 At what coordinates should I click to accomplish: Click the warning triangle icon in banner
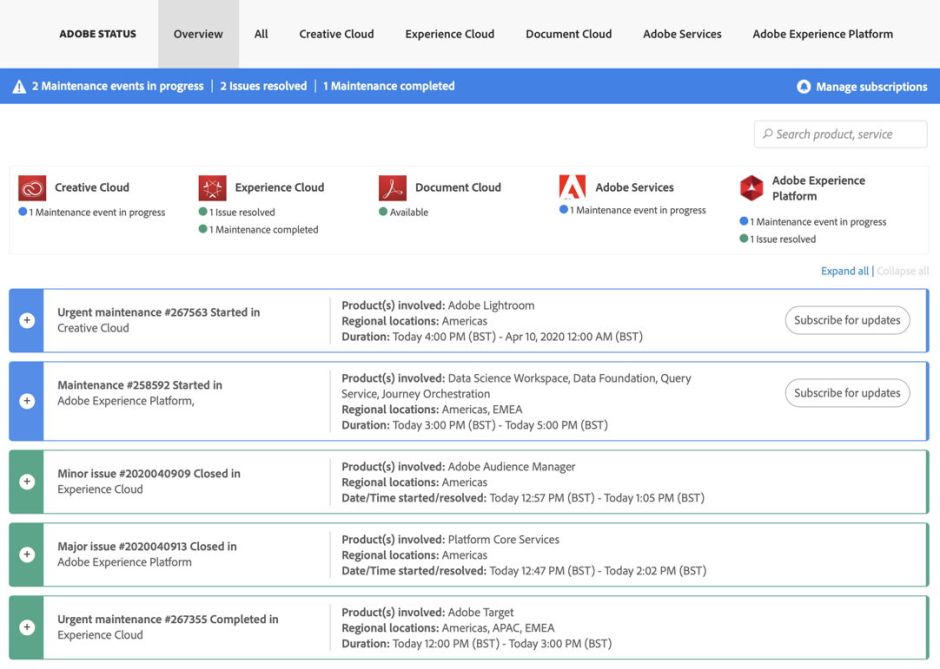click(x=19, y=87)
